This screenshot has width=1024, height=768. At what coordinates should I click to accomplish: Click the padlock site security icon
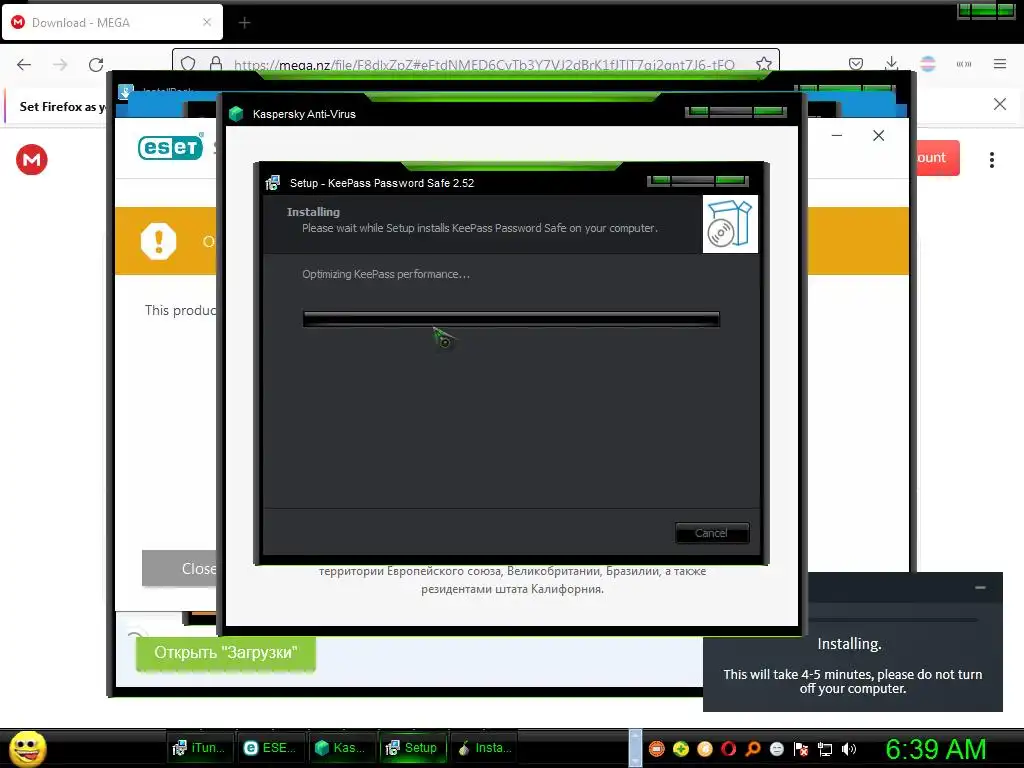[x=216, y=64]
